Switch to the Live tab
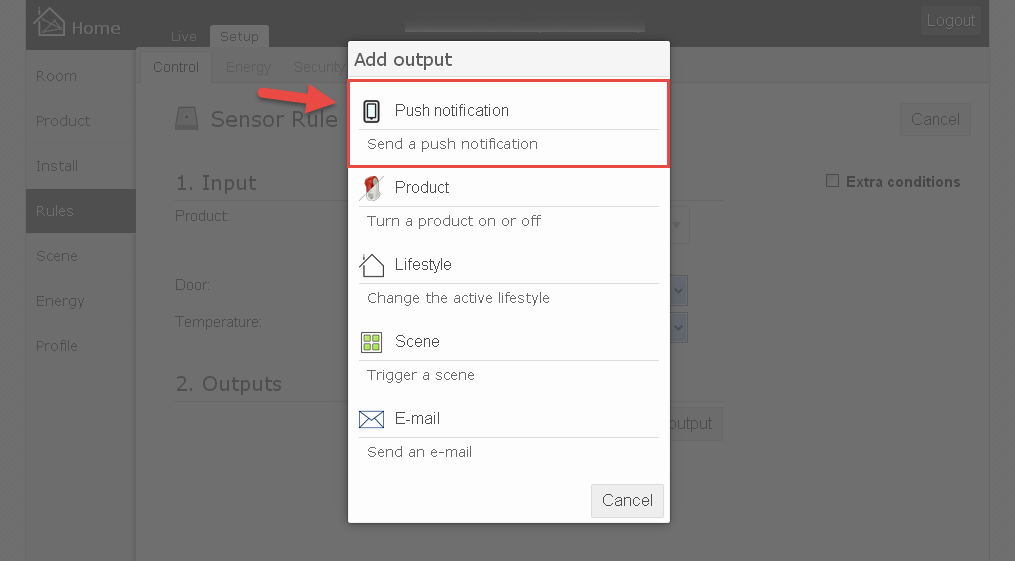Image resolution: width=1015 pixels, height=561 pixels. click(x=184, y=37)
